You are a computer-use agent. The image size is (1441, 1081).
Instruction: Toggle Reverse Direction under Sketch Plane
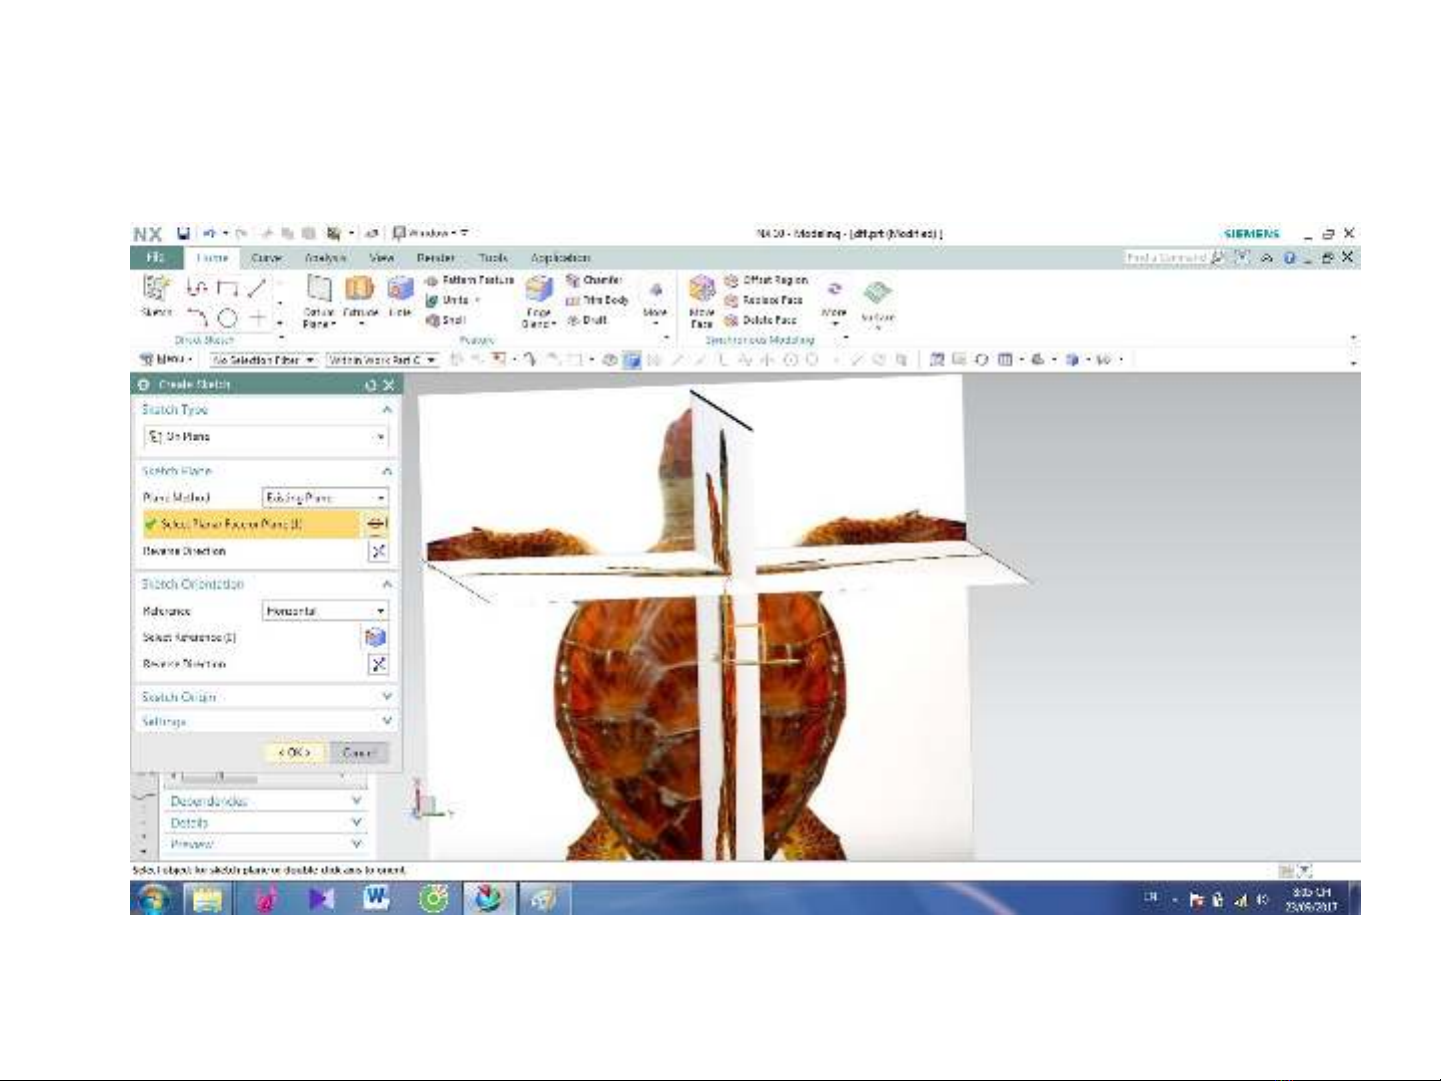378,551
